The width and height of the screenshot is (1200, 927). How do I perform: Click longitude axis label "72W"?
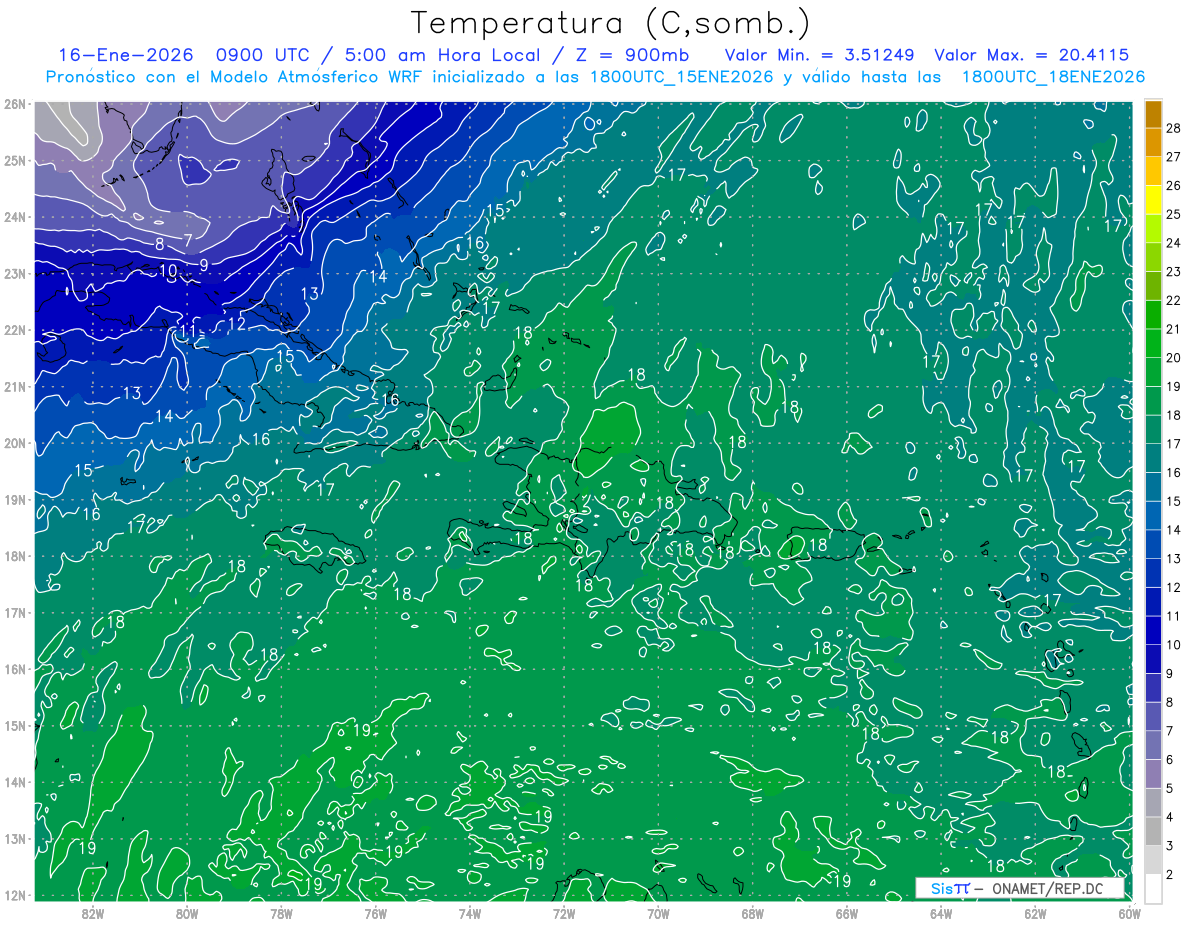[x=564, y=913]
